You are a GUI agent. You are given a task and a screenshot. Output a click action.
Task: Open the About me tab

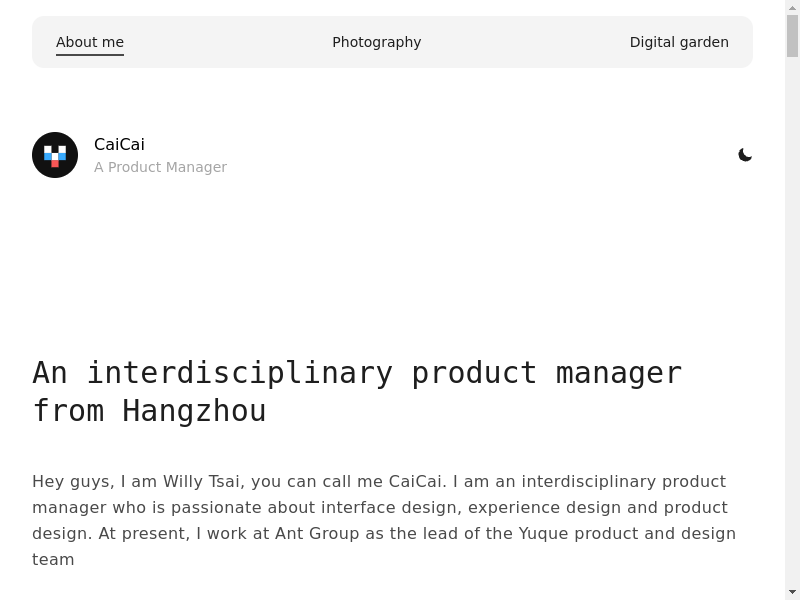tap(90, 42)
